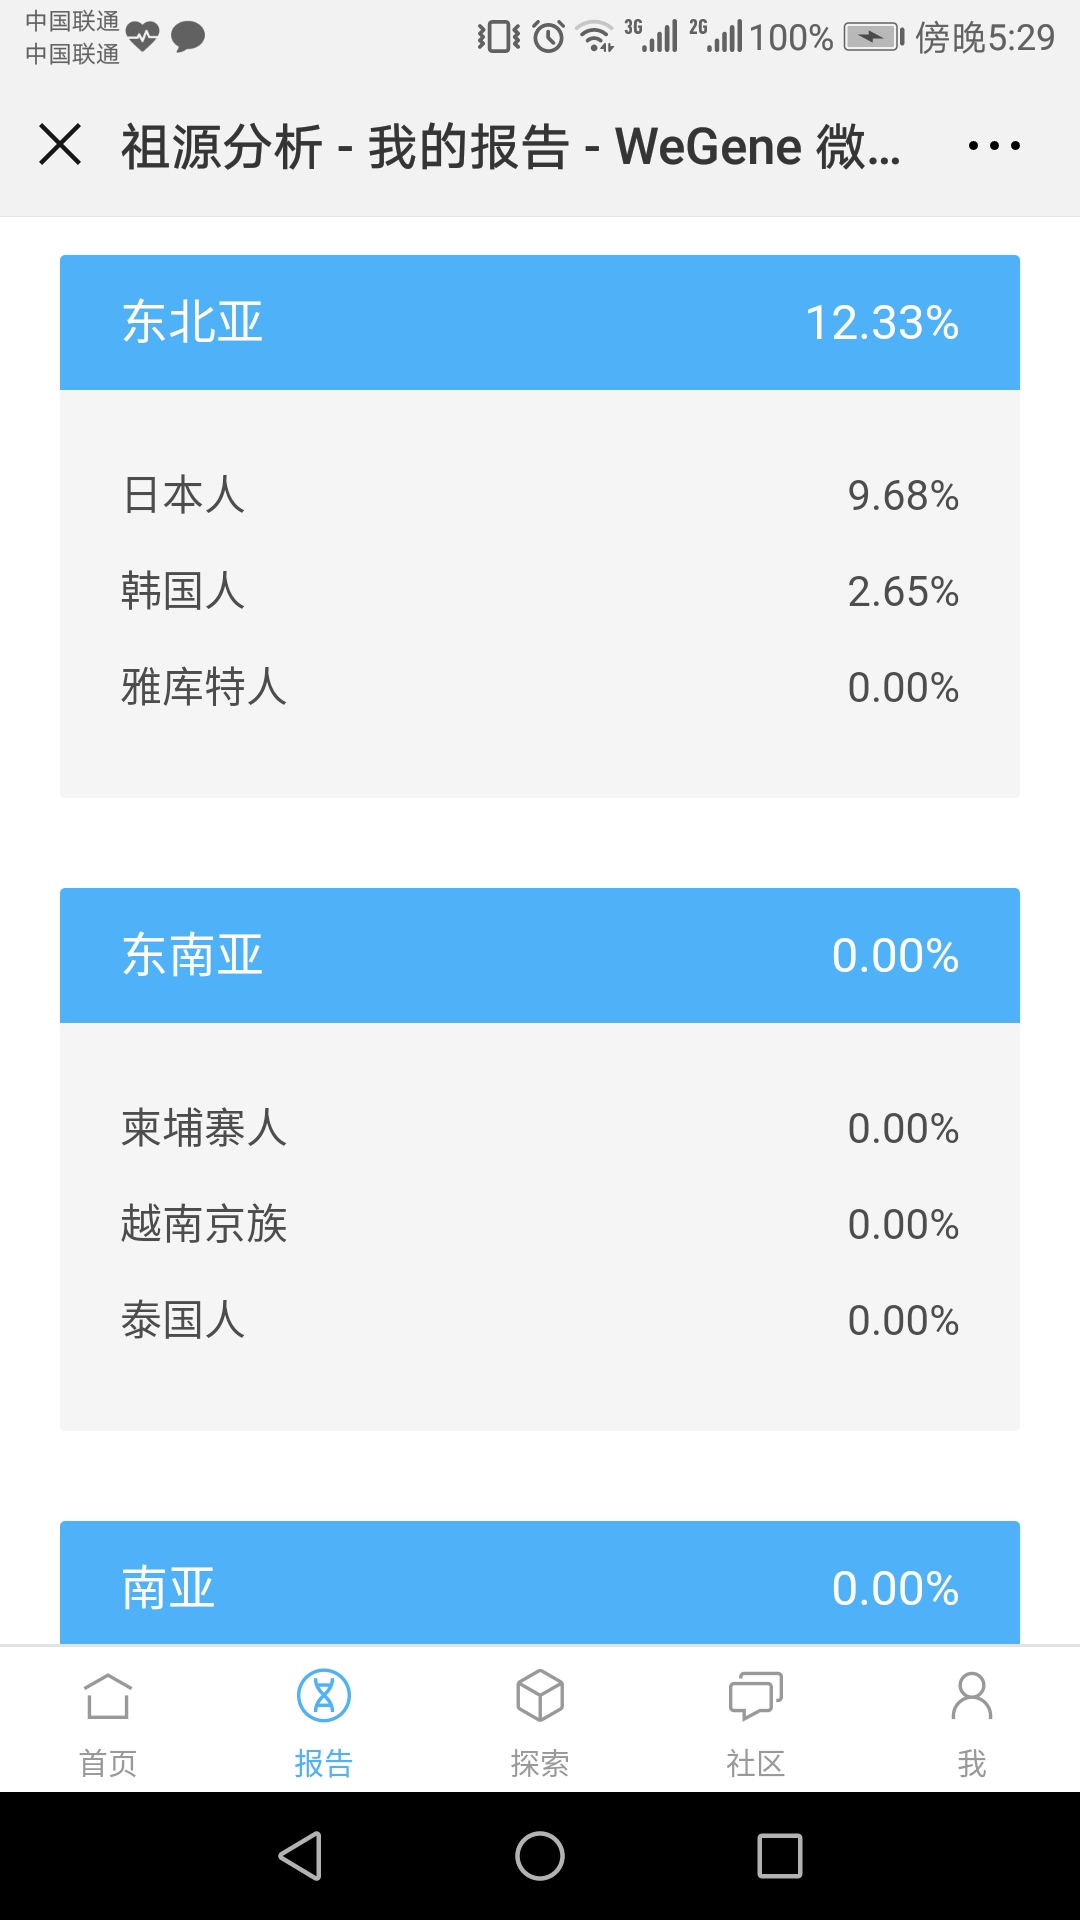Viewport: 1080px width, 1920px height.
Task: Tap the Android back navigation button
Action: click(300, 1856)
